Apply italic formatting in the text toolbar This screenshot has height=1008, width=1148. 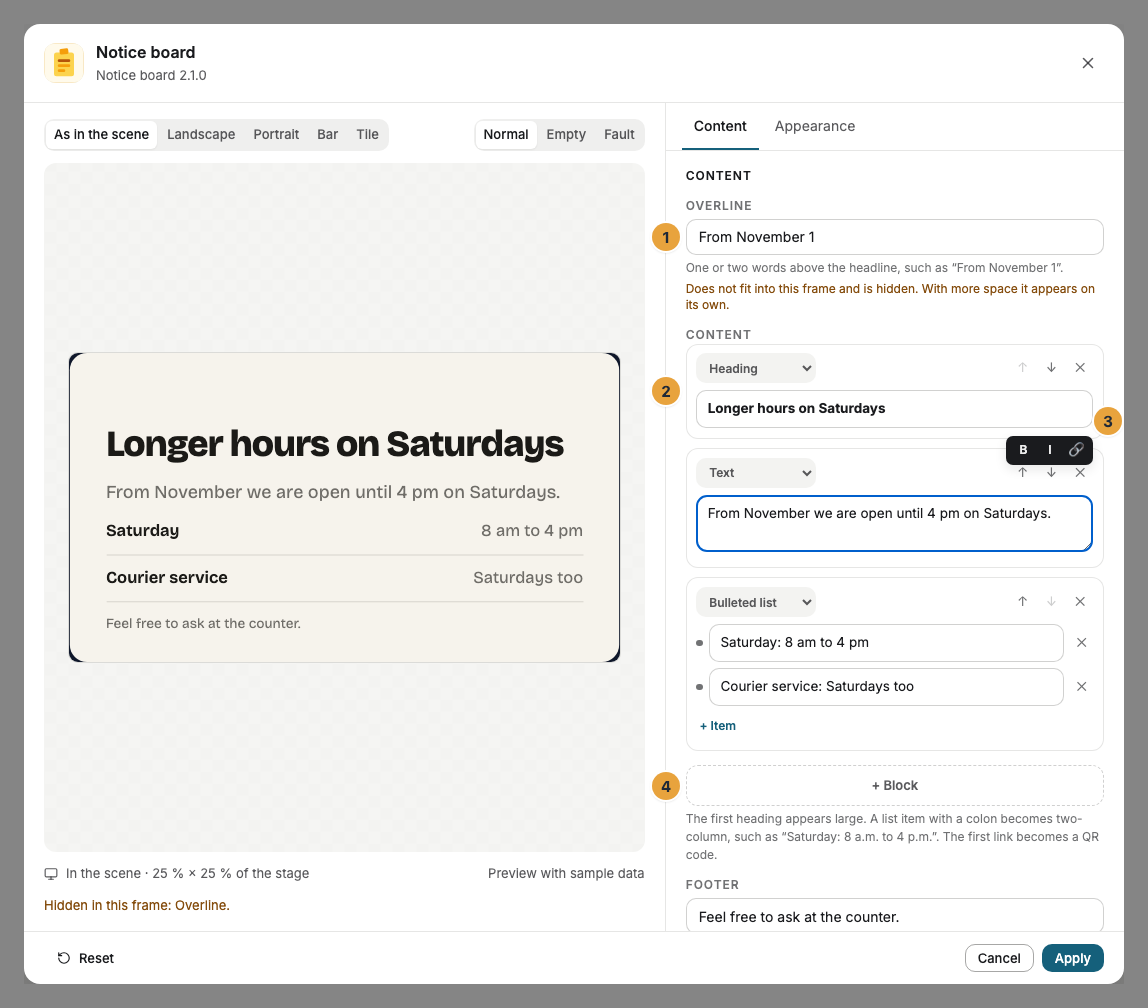point(1049,450)
